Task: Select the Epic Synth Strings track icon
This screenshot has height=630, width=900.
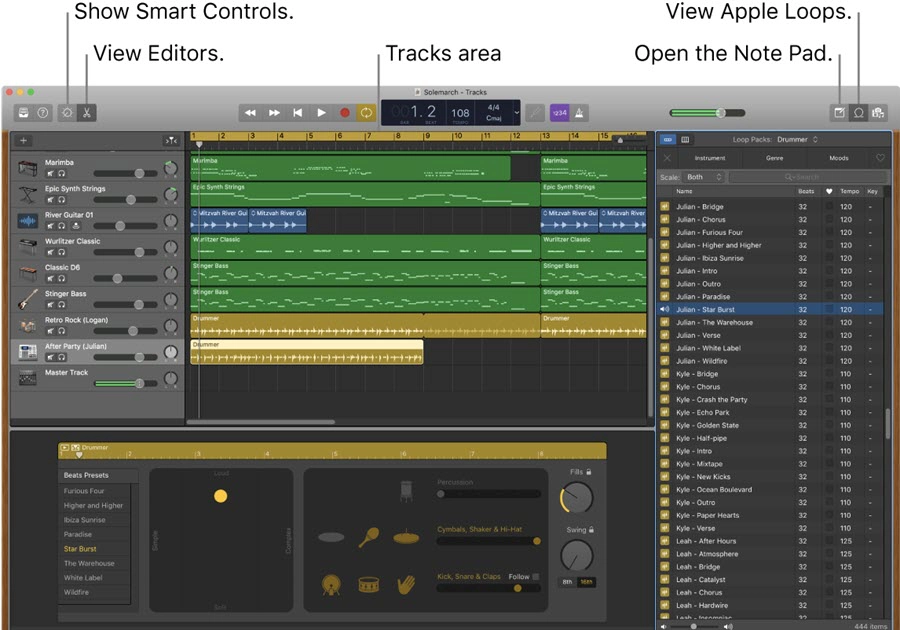Action: tap(28, 195)
